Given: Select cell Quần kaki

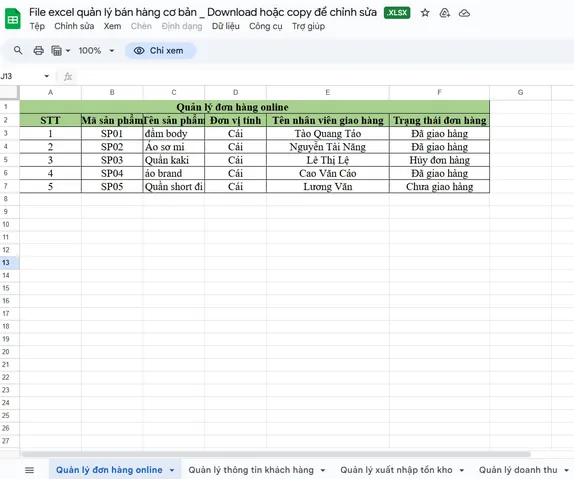Looking at the screenshot, I should (x=174, y=160).
